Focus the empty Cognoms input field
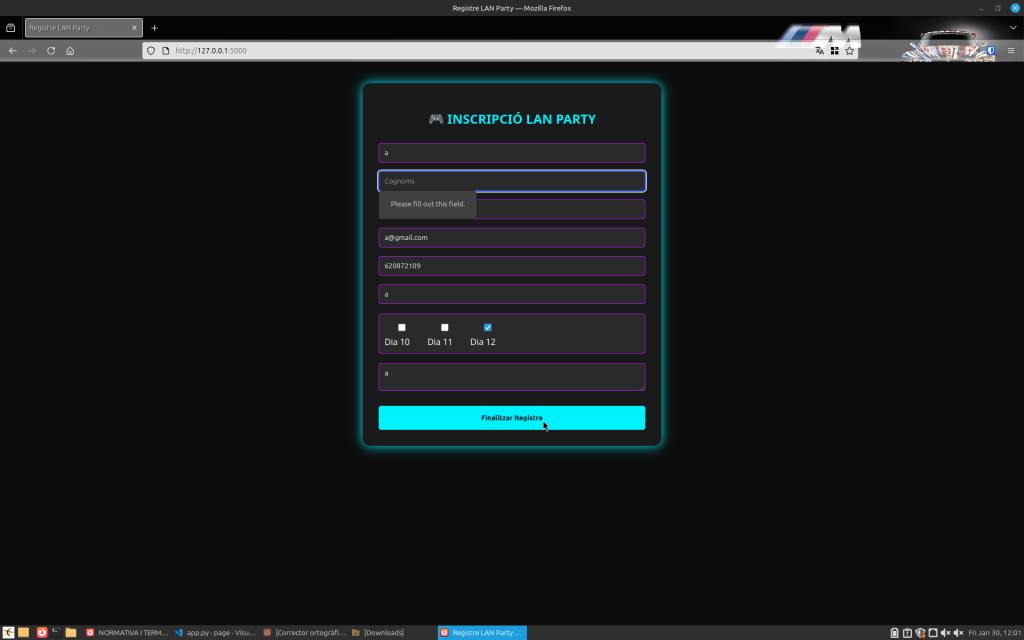1024x640 pixels. click(511, 181)
